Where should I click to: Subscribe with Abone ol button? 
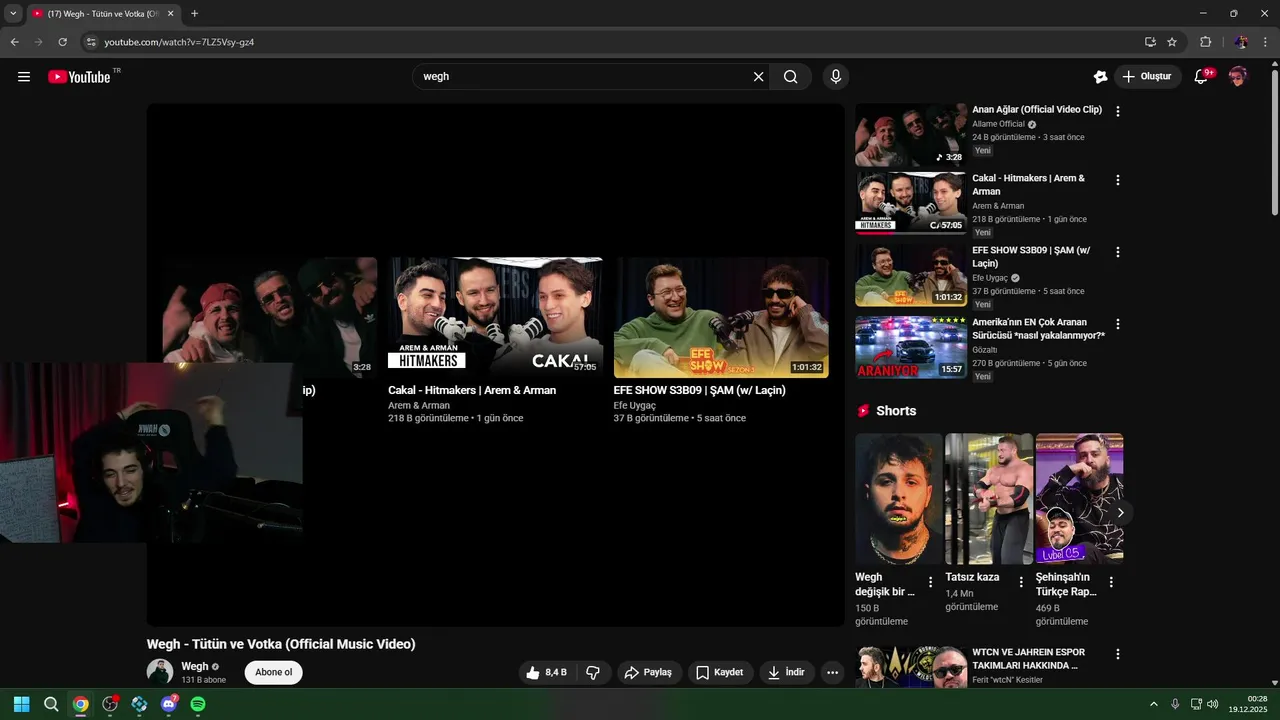click(273, 672)
